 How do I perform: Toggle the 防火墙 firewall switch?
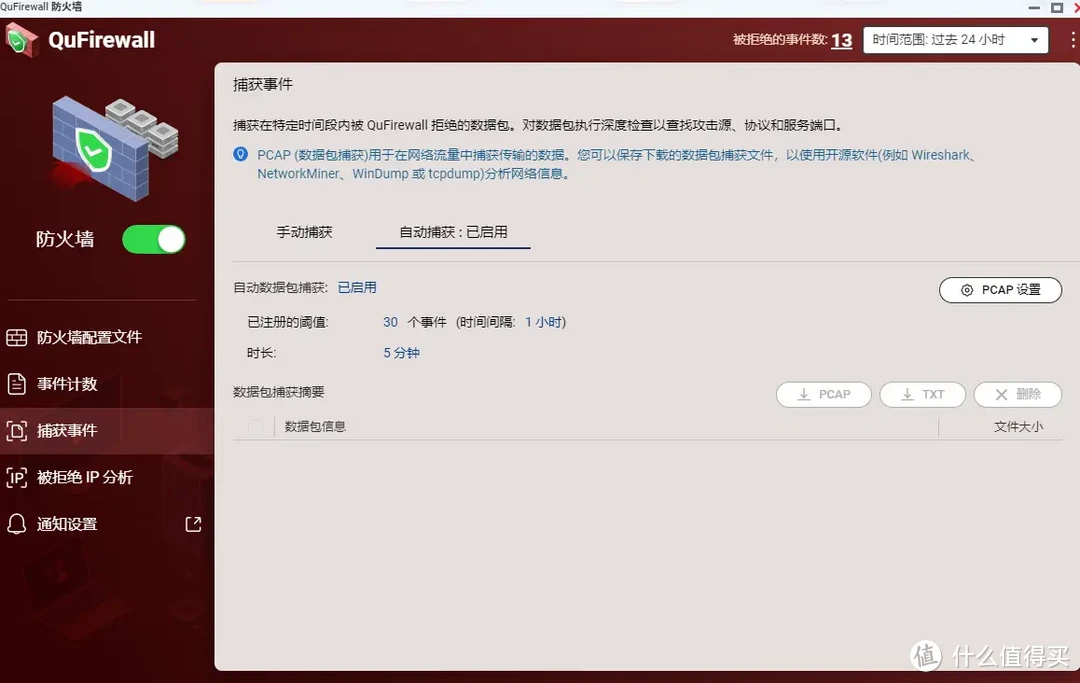[x=154, y=240]
